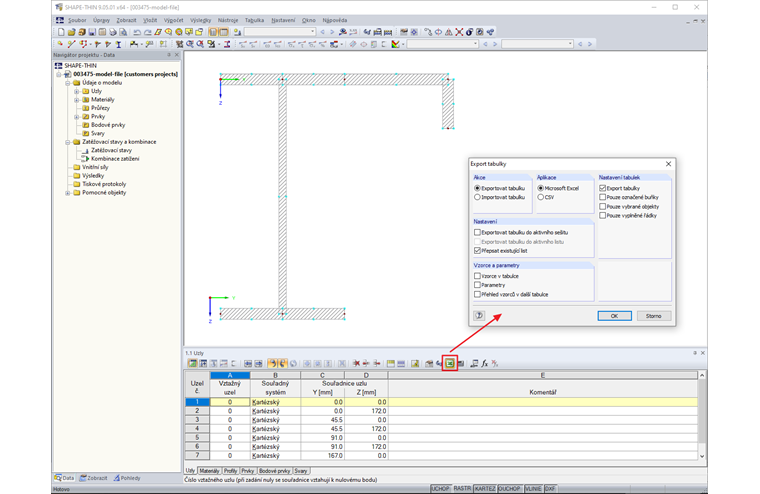Click the Save diskette icon in toolbar
Image resolution: width=760 pixels, height=494 pixels.
tap(92, 32)
